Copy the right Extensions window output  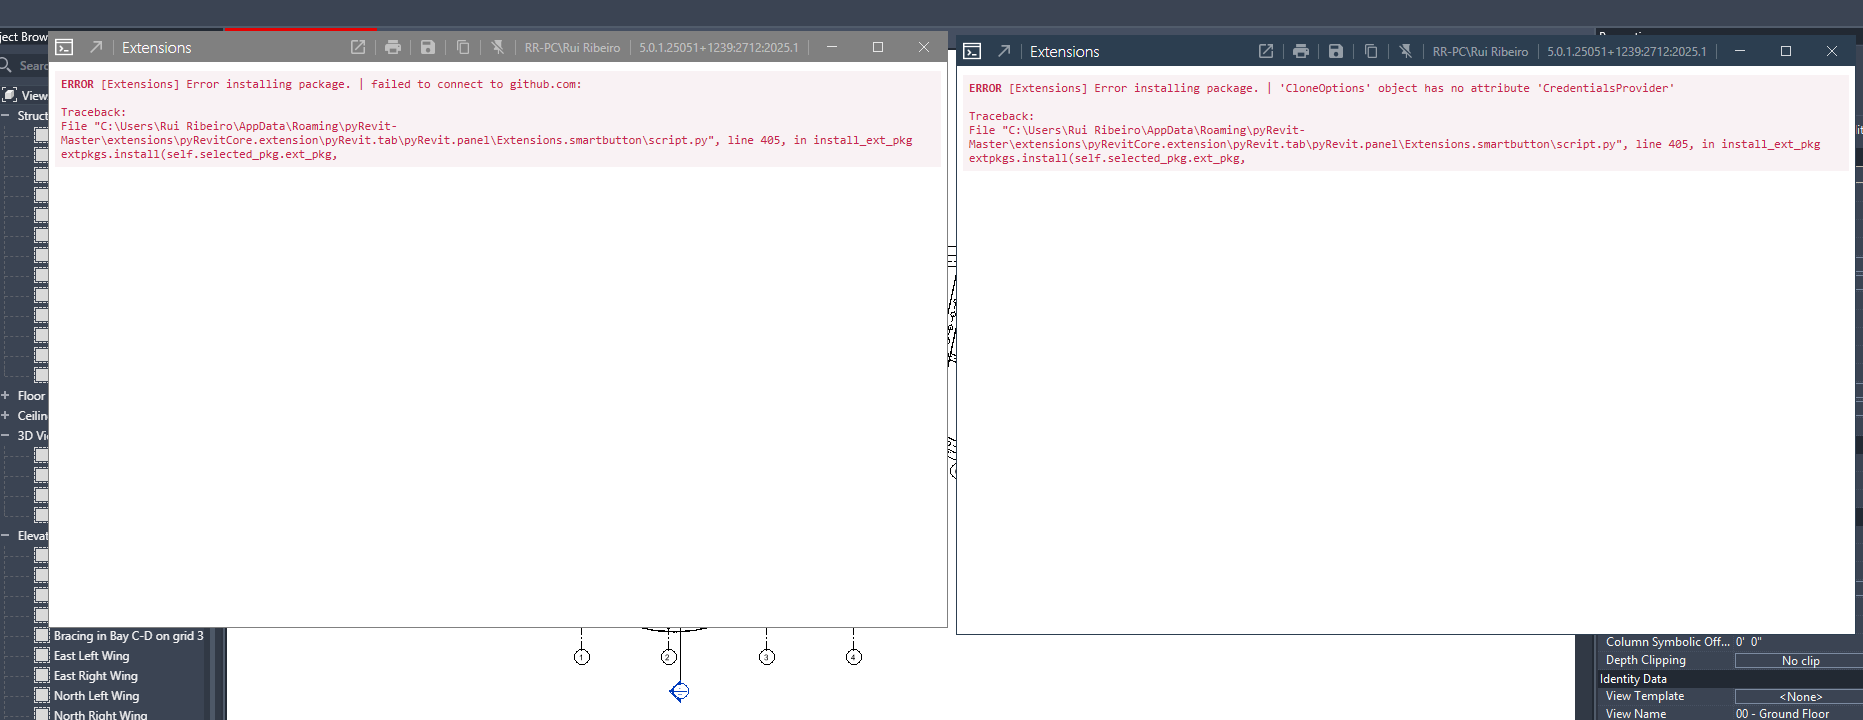1371,51
